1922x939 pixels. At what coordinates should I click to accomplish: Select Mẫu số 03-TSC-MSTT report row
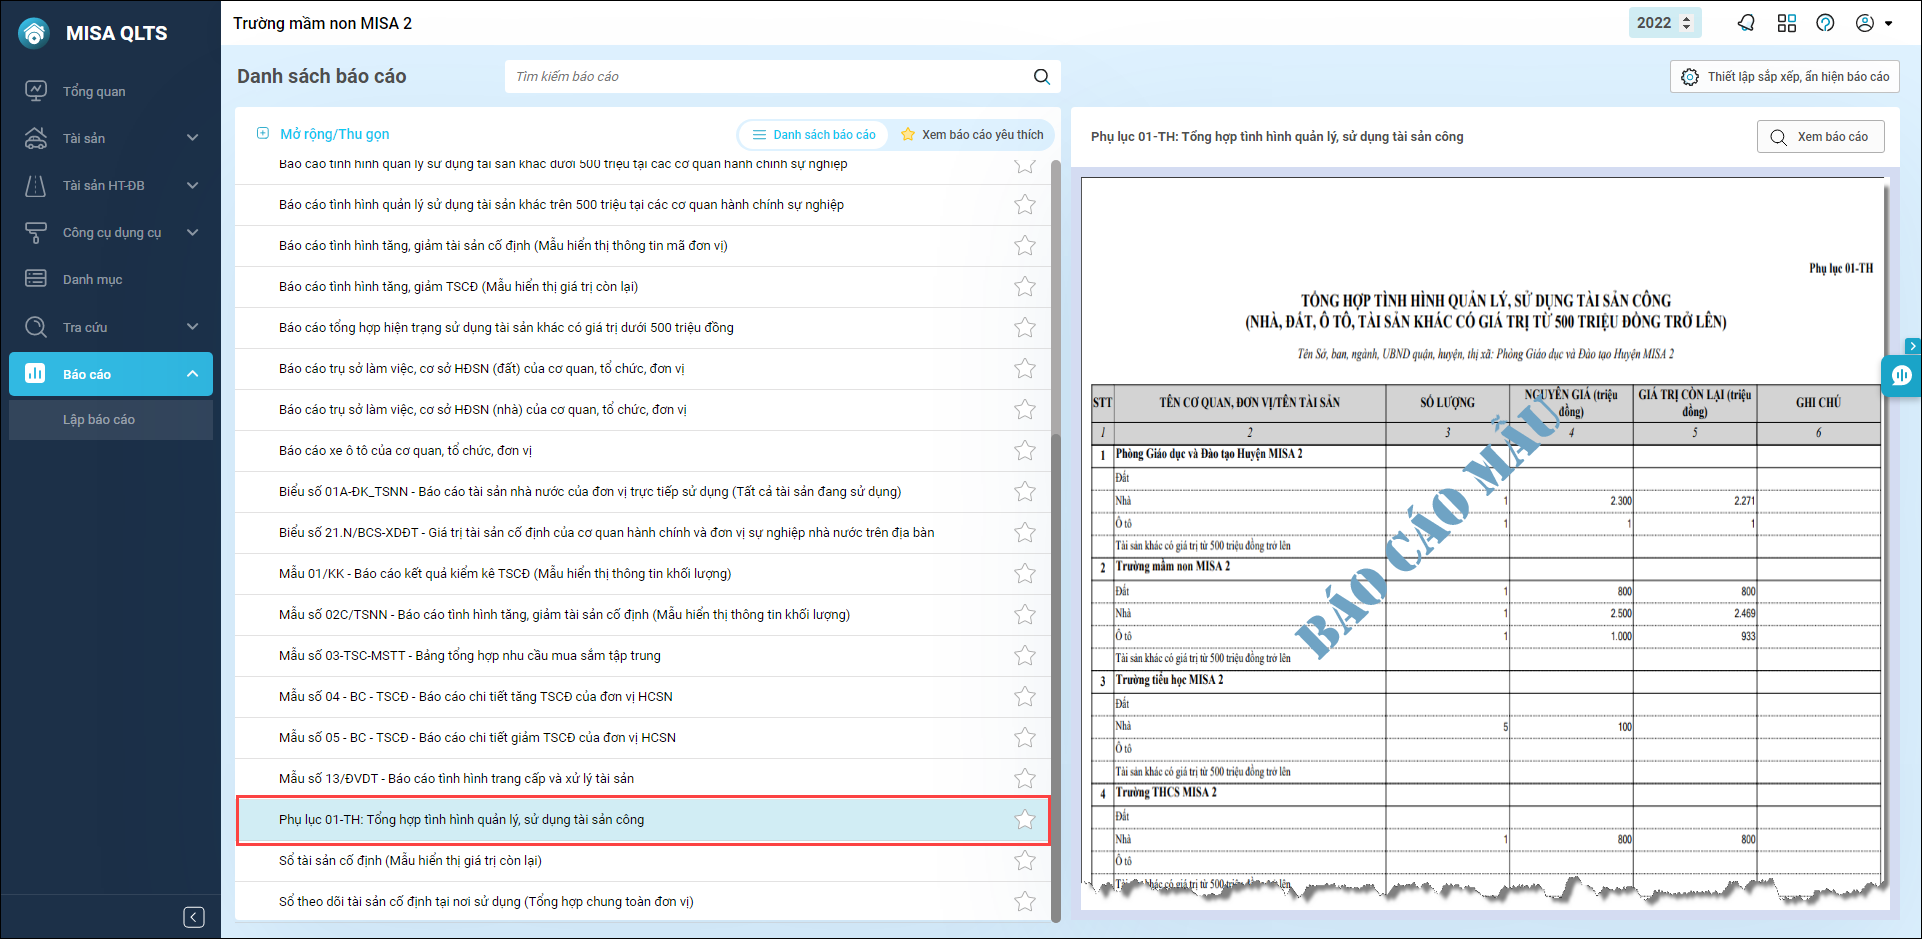point(643,656)
